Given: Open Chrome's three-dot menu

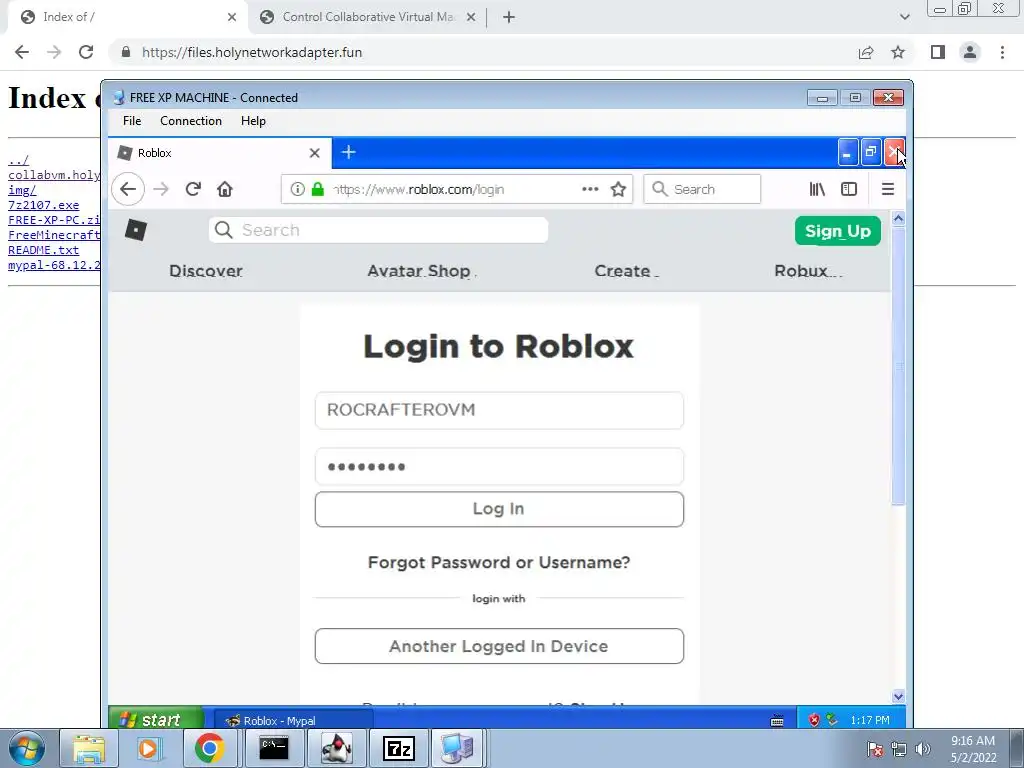Looking at the screenshot, I should click(1002, 52).
